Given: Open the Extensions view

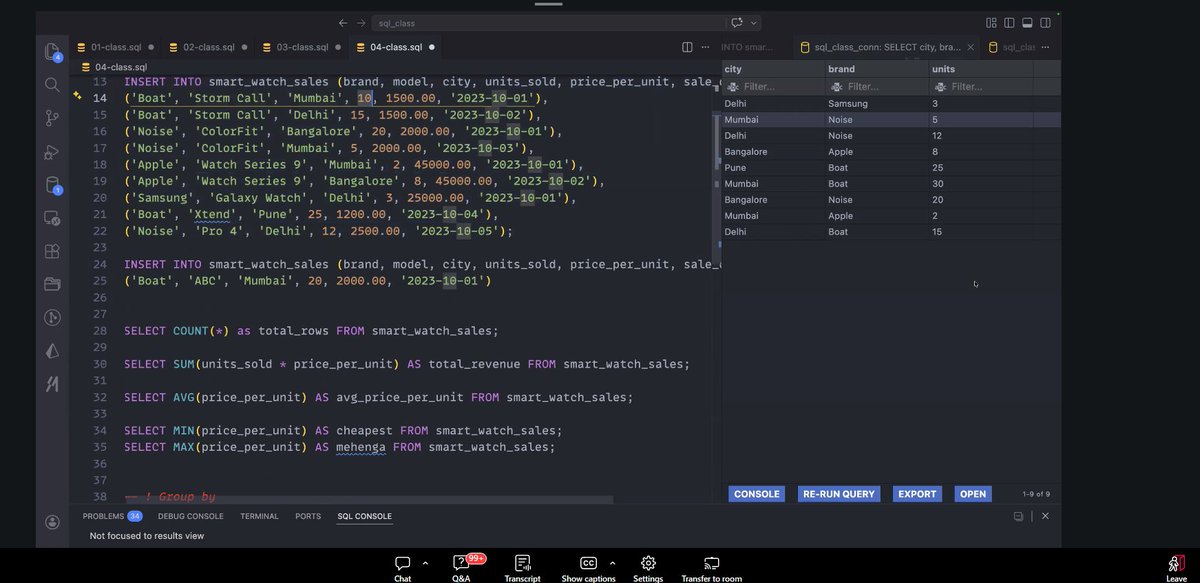Looking at the screenshot, I should (52, 251).
